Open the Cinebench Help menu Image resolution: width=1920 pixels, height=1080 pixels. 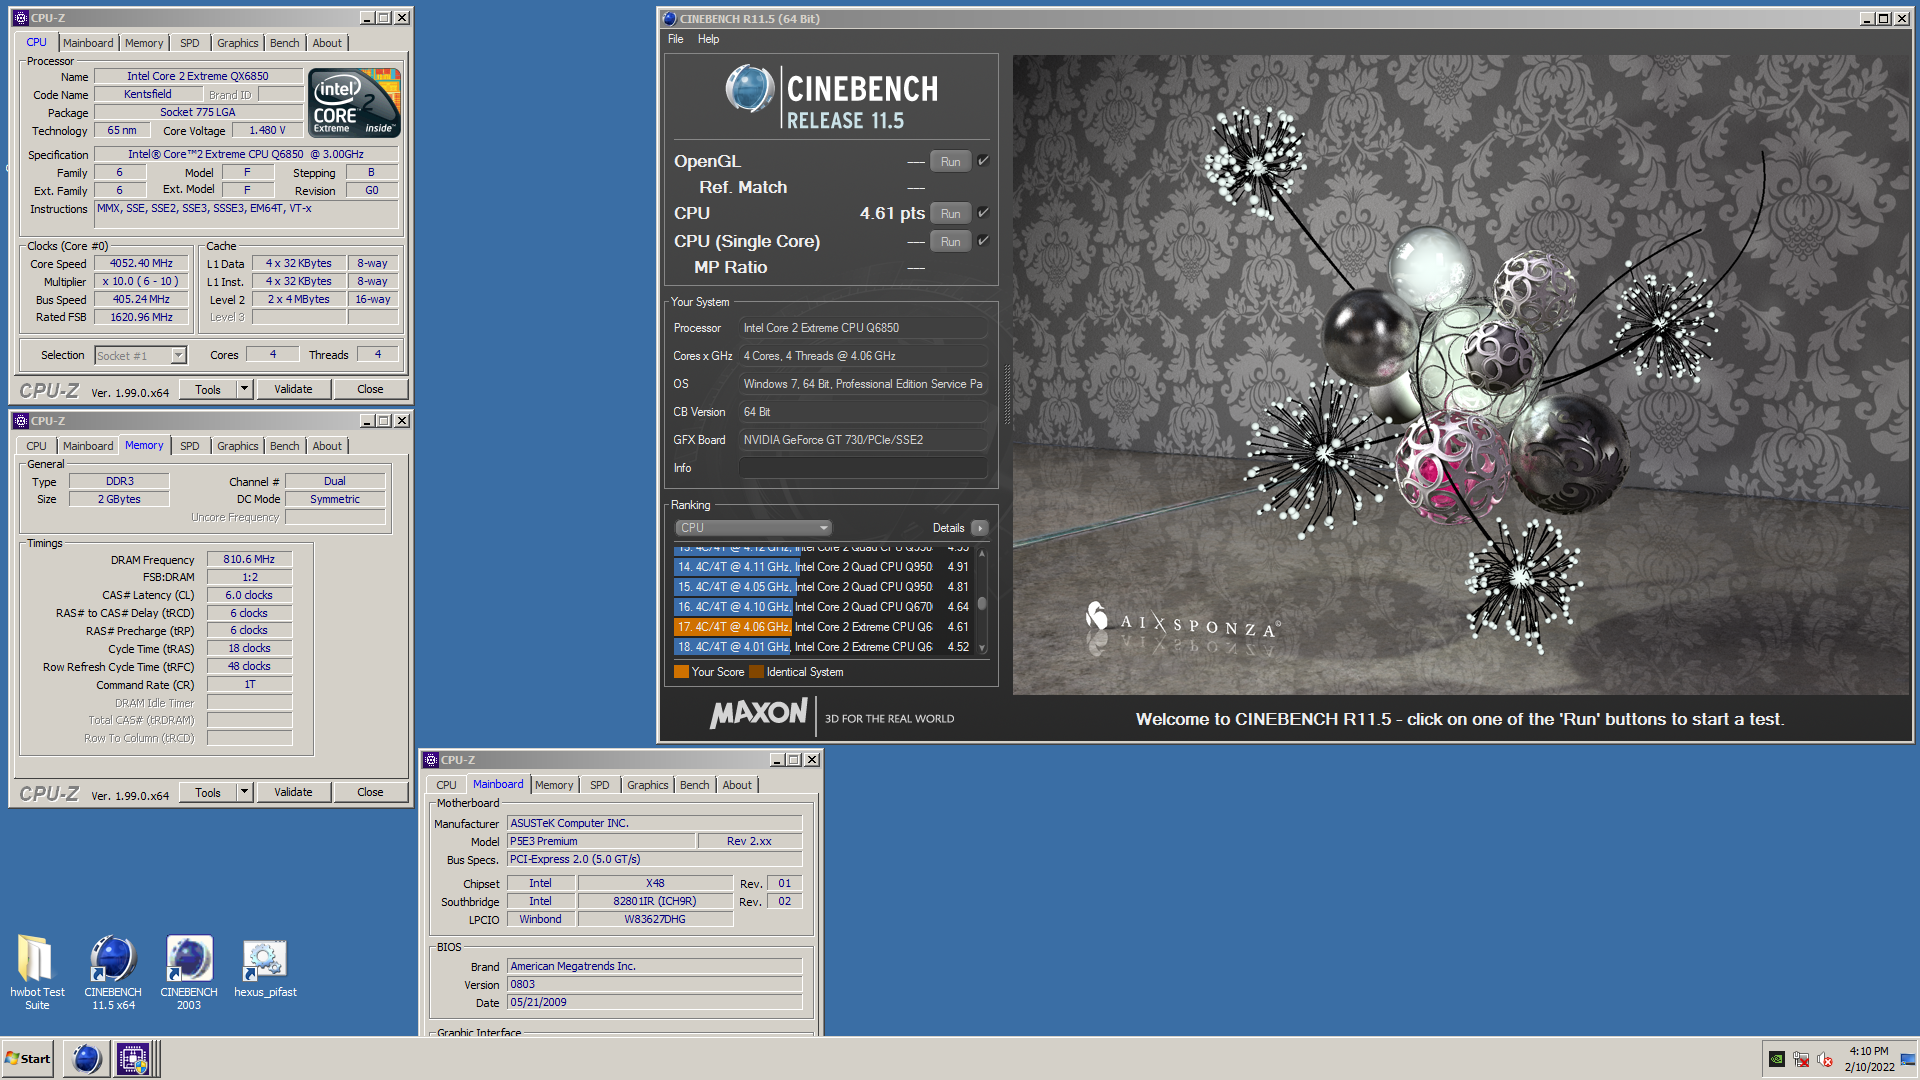(708, 39)
